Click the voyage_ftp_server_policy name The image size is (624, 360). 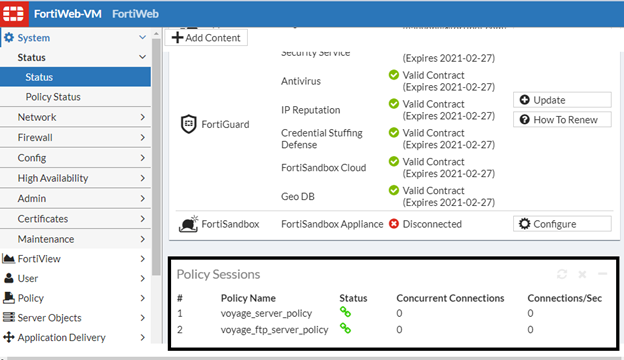tap(275, 329)
